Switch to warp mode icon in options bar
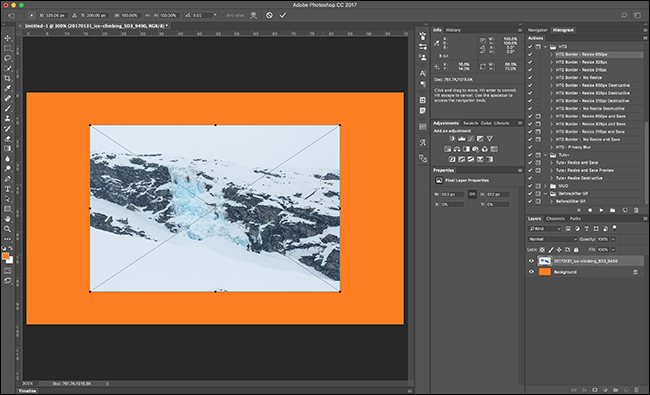This screenshot has height=395, width=650. pos(253,15)
